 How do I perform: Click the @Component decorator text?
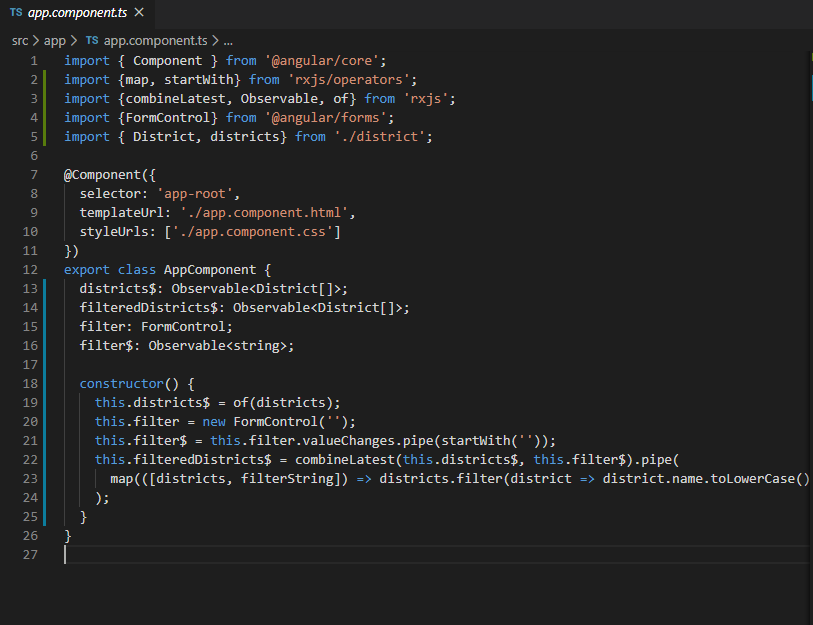pyautogui.click(x=102, y=175)
